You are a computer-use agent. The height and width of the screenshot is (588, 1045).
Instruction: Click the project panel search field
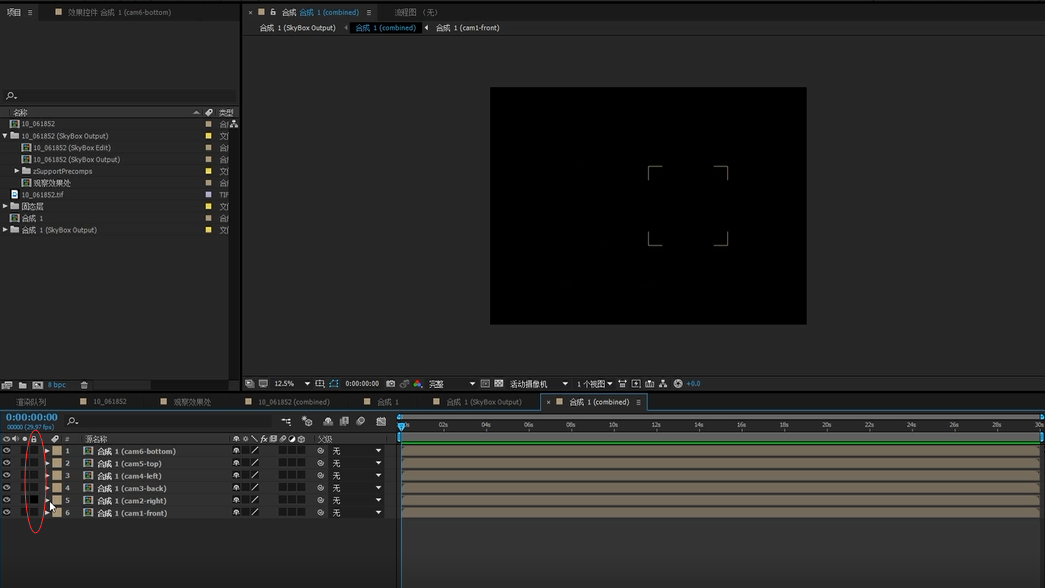click(120, 95)
